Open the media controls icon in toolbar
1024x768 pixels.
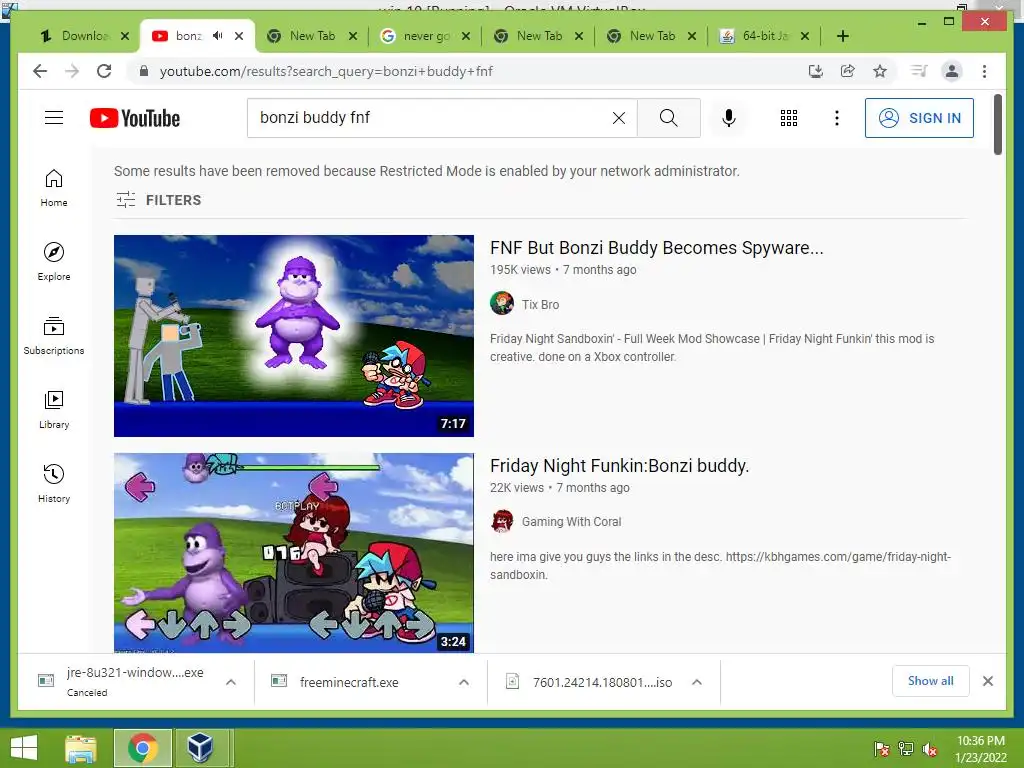point(919,71)
